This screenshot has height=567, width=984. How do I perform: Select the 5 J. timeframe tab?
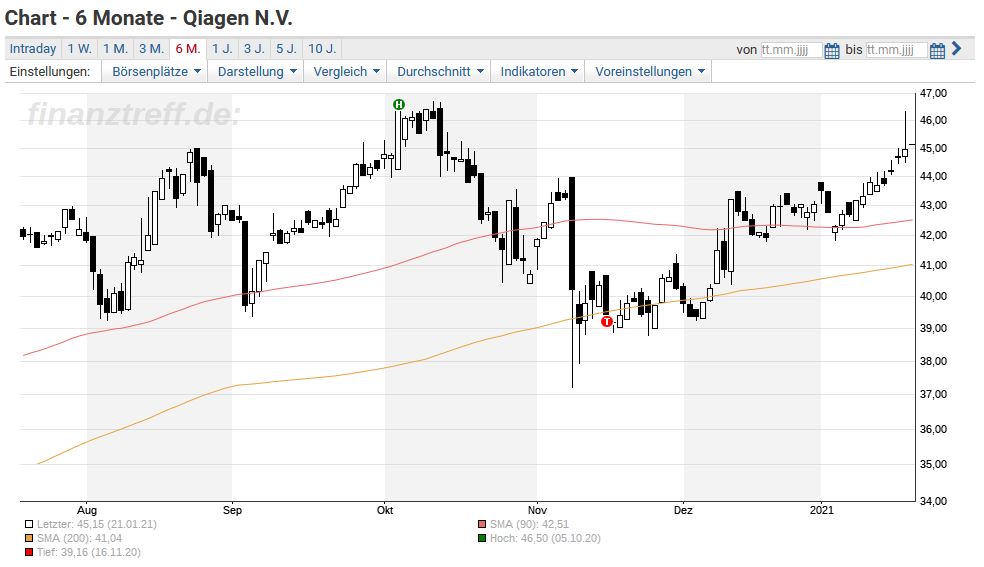(287, 49)
